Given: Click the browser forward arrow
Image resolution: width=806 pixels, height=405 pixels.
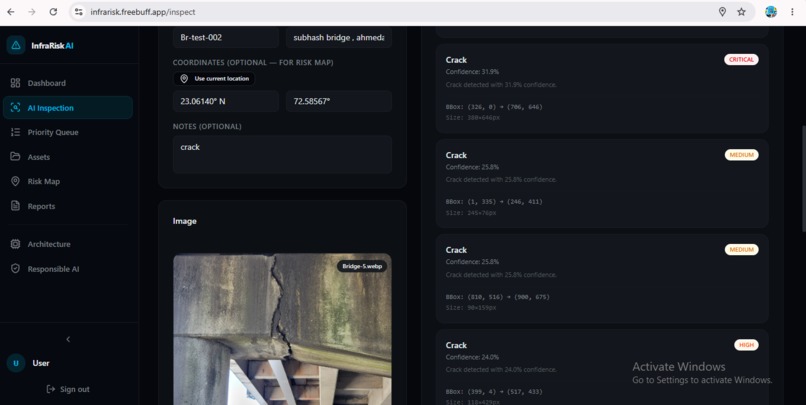Looking at the screenshot, I should 32,12.
